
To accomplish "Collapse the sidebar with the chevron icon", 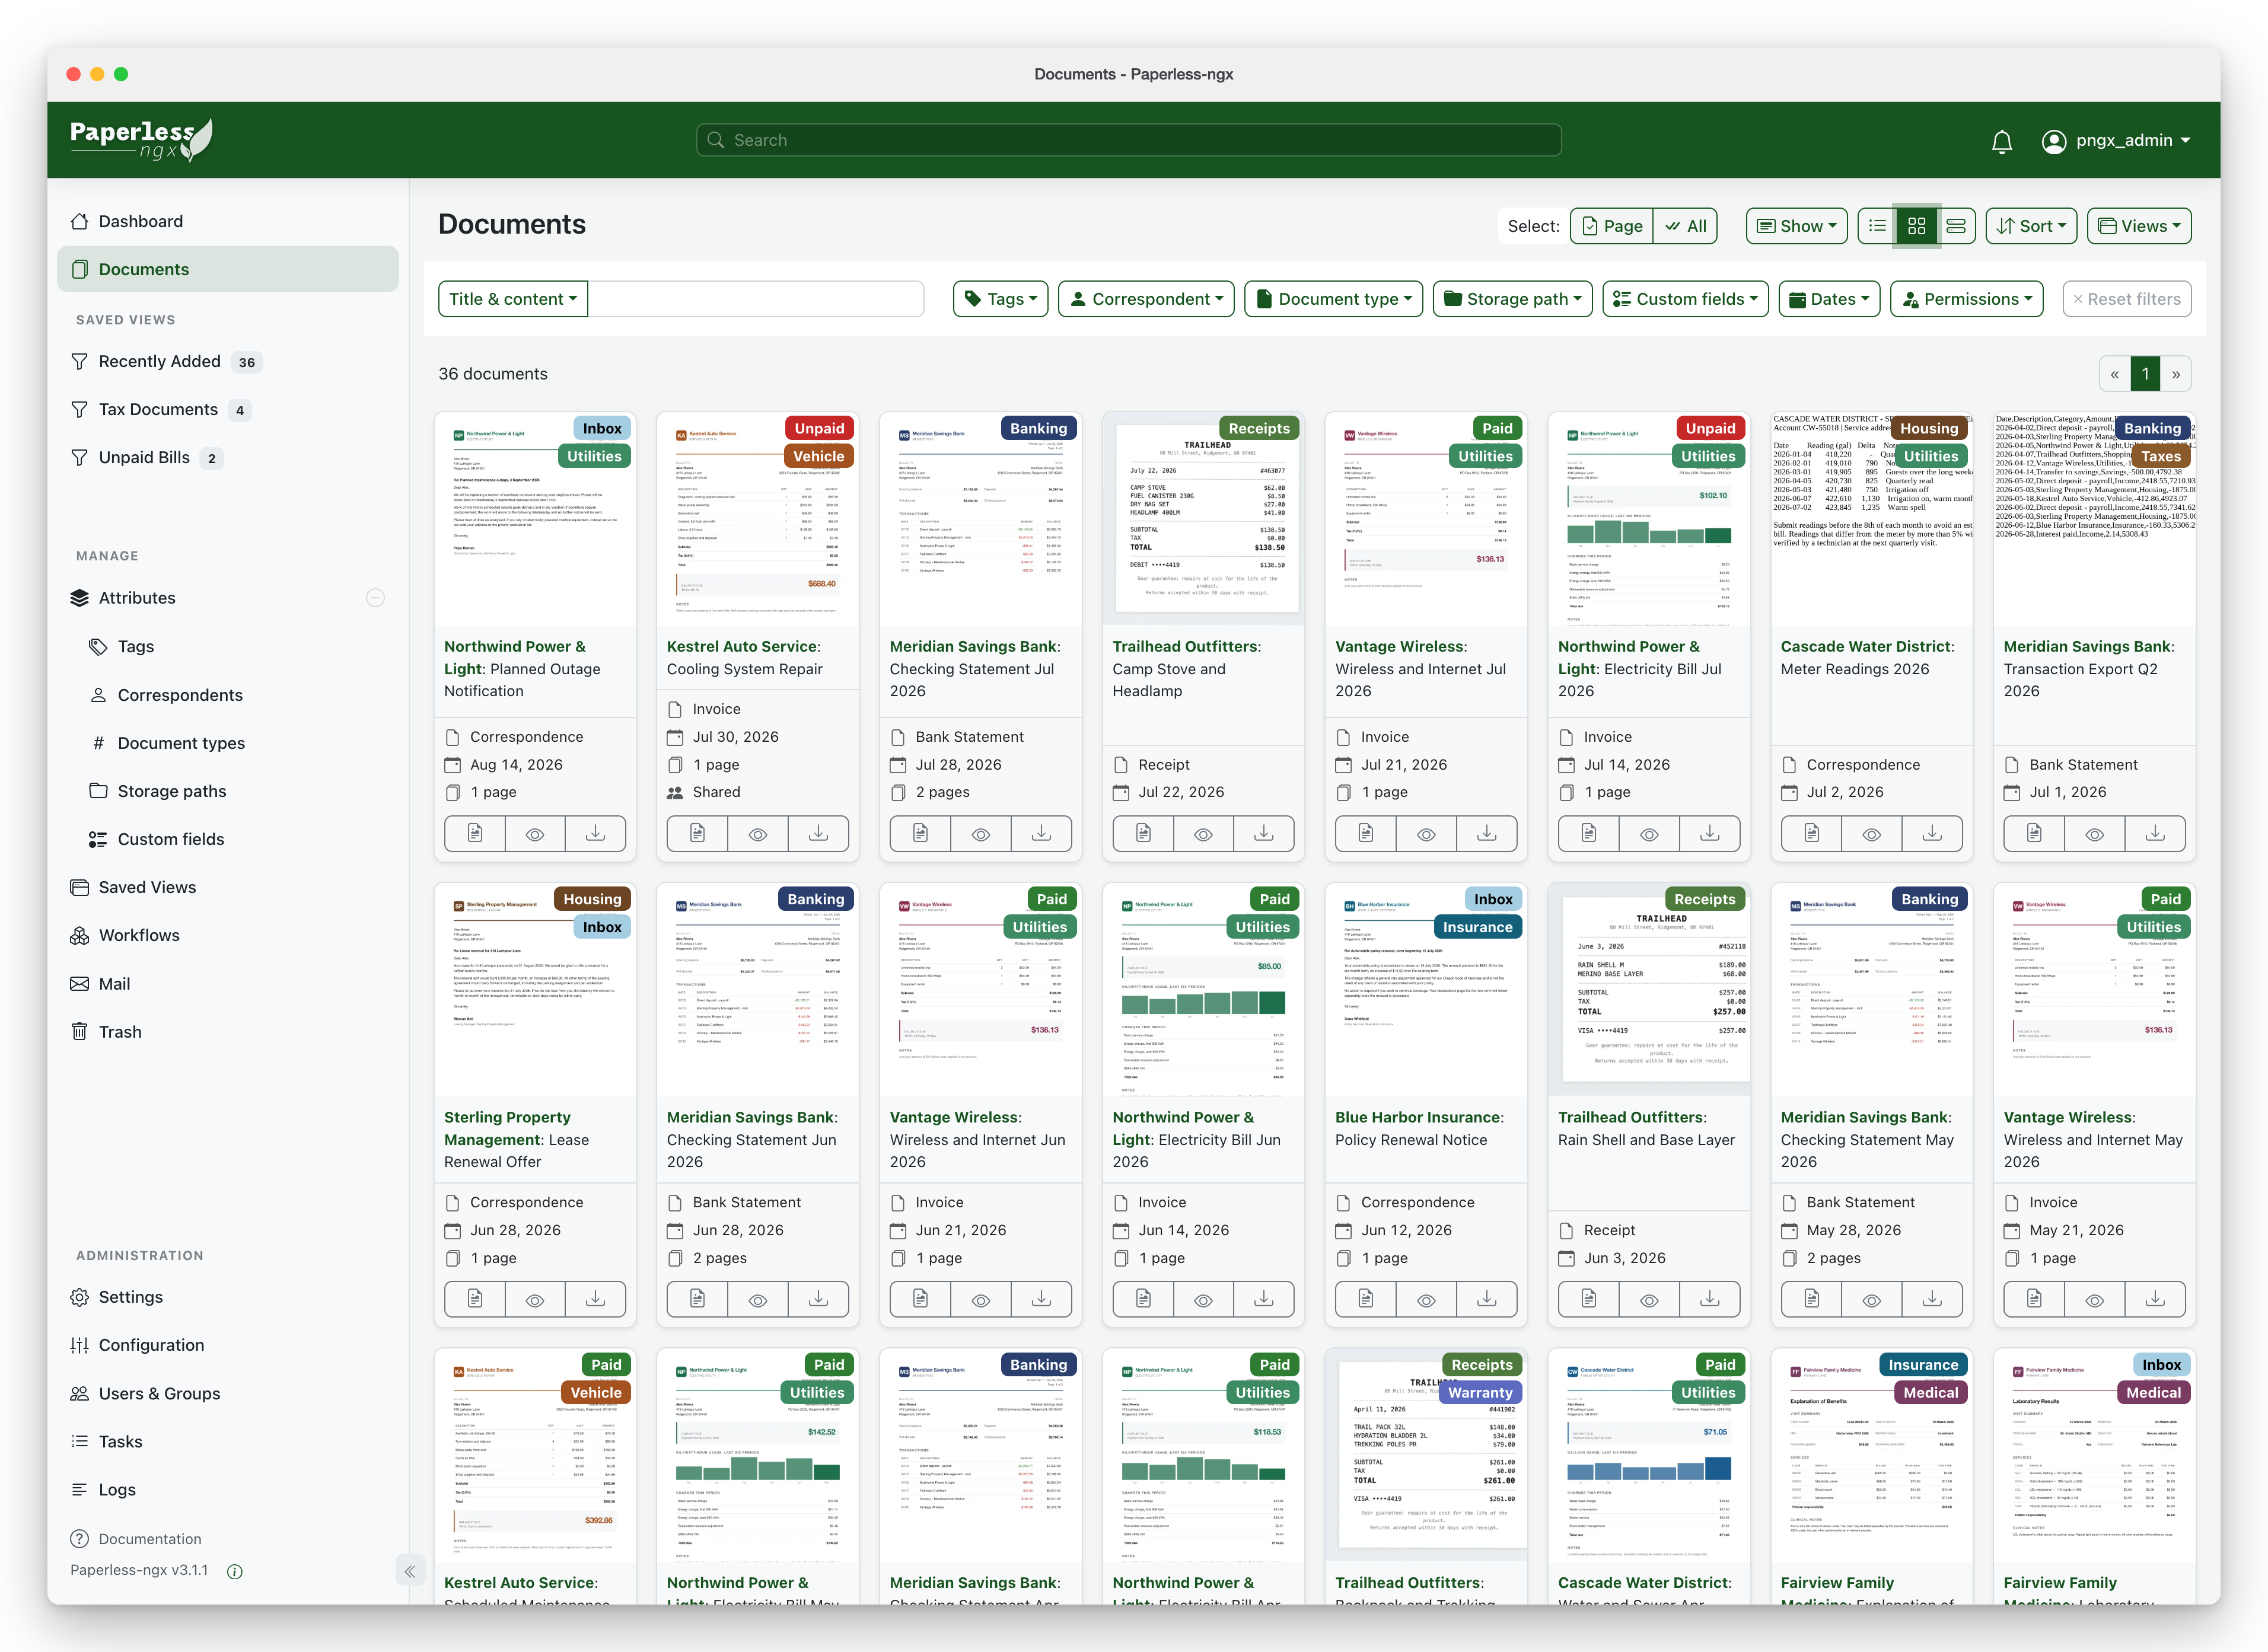I will 410,1571.
